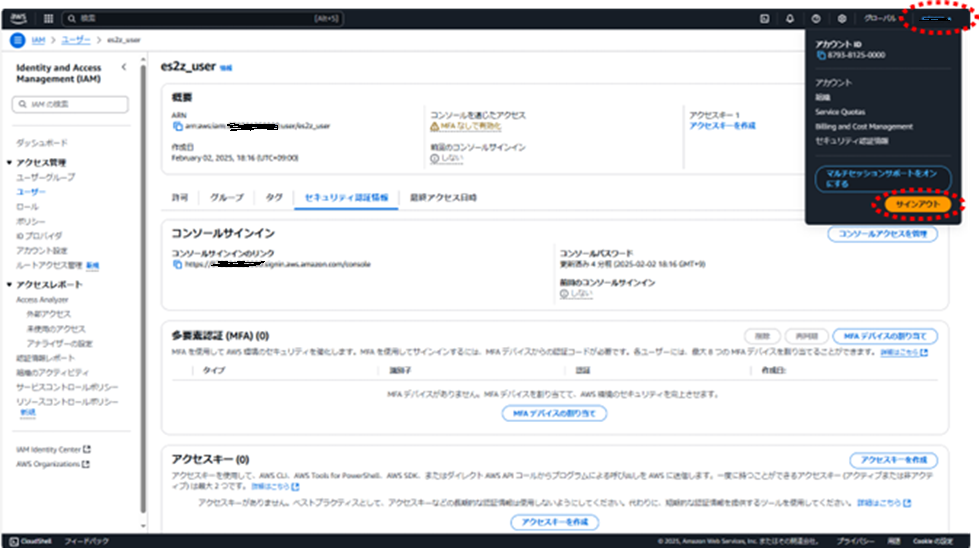This screenshot has width=979, height=548.
Task: Choose セキュリティ認証情報 in the account menu
Action: (x=852, y=140)
